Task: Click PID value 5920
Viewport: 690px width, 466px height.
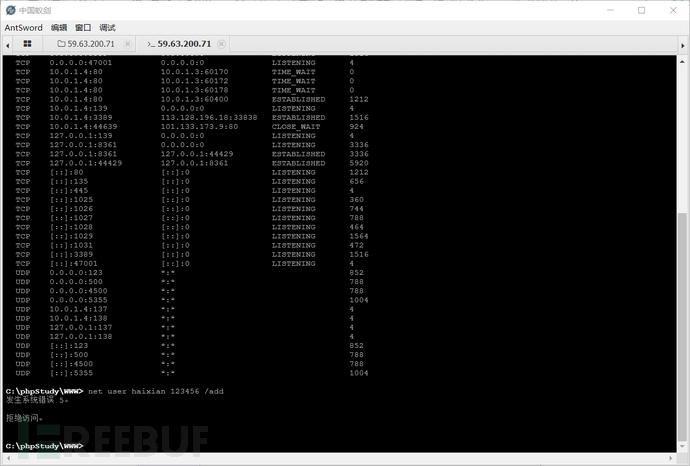Action: pyautogui.click(x=359, y=163)
